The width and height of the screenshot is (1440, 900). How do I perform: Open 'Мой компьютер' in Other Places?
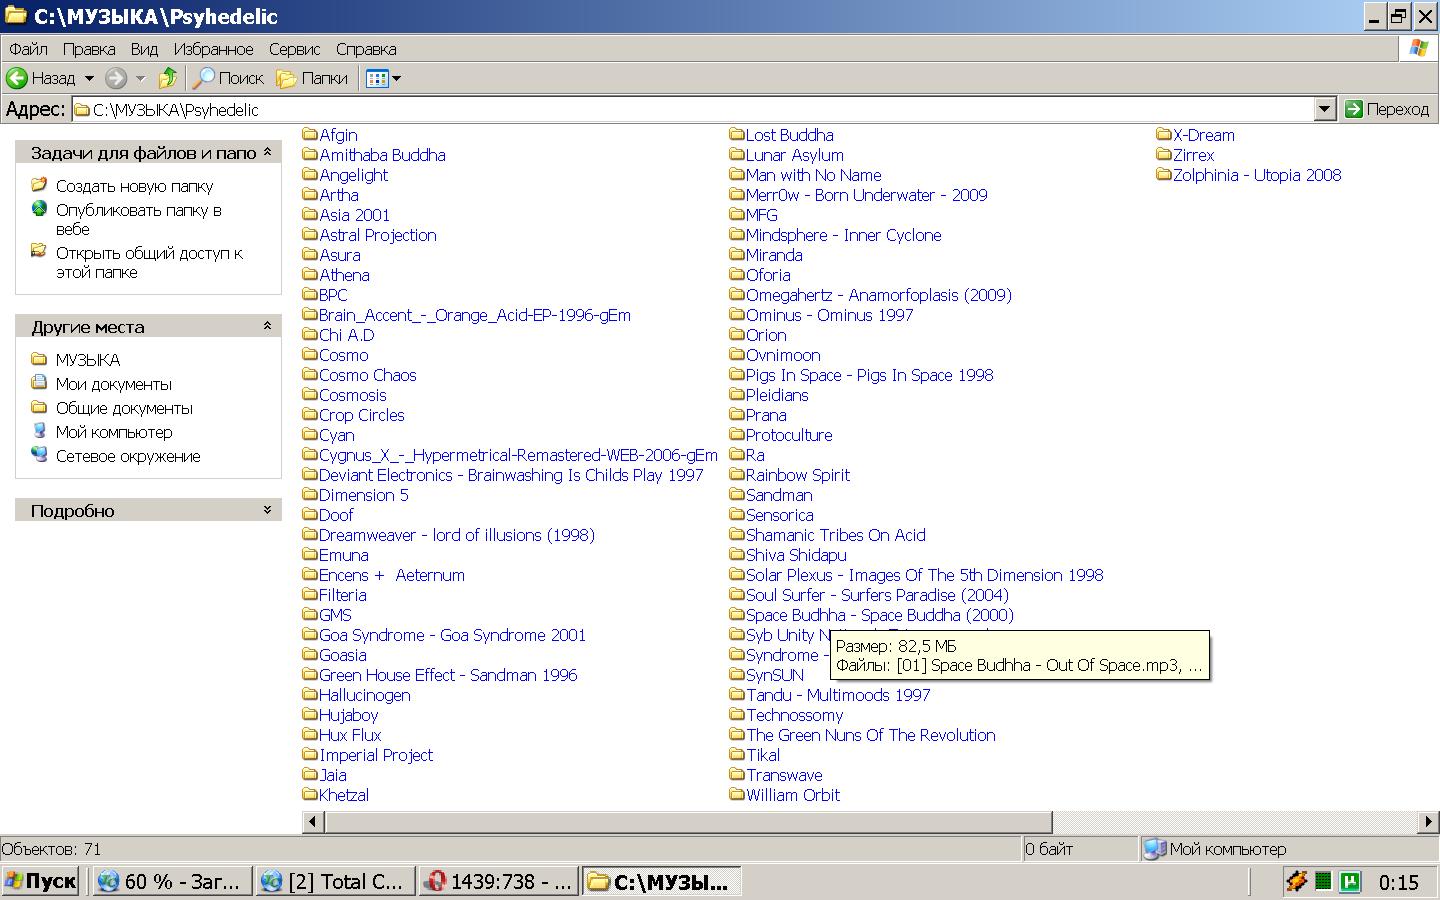(113, 432)
